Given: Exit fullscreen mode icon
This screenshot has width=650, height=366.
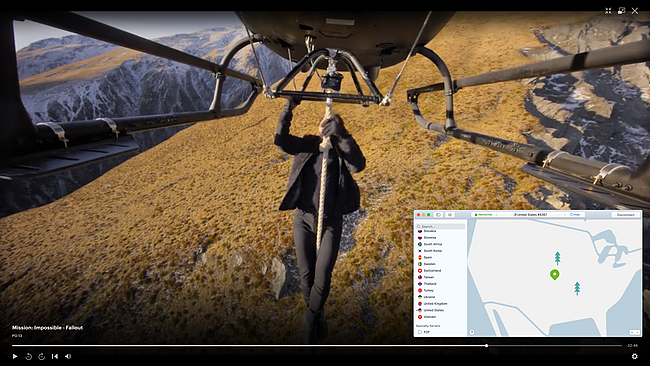Looking at the screenshot, I should click(x=608, y=11).
